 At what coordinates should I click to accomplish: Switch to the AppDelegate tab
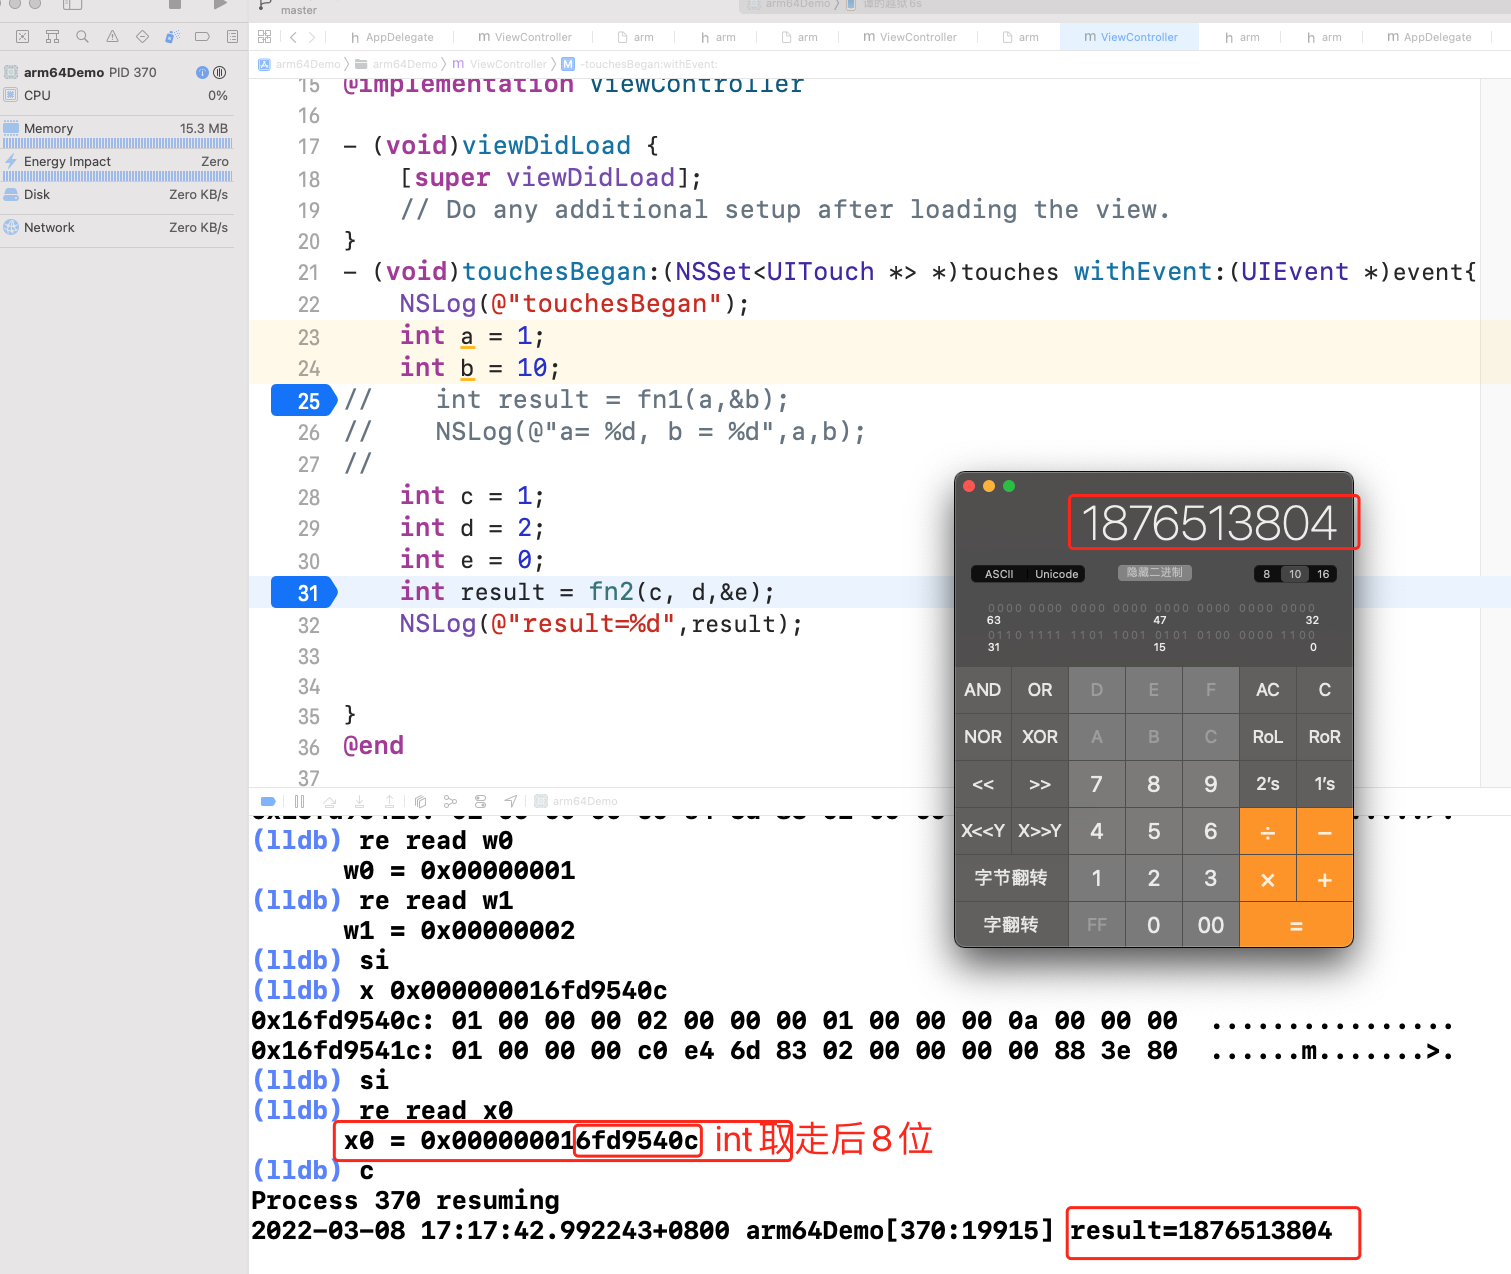point(393,37)
